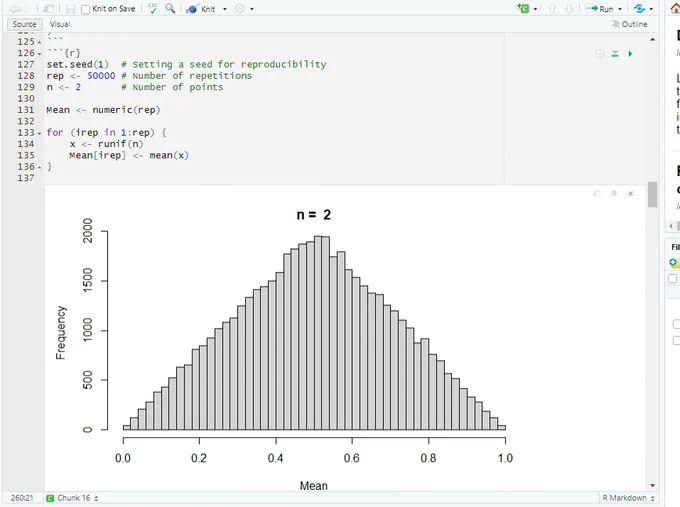The image size is (680, 507).
Task: Switch to Visual editor mode
Action: pos(59,24)
